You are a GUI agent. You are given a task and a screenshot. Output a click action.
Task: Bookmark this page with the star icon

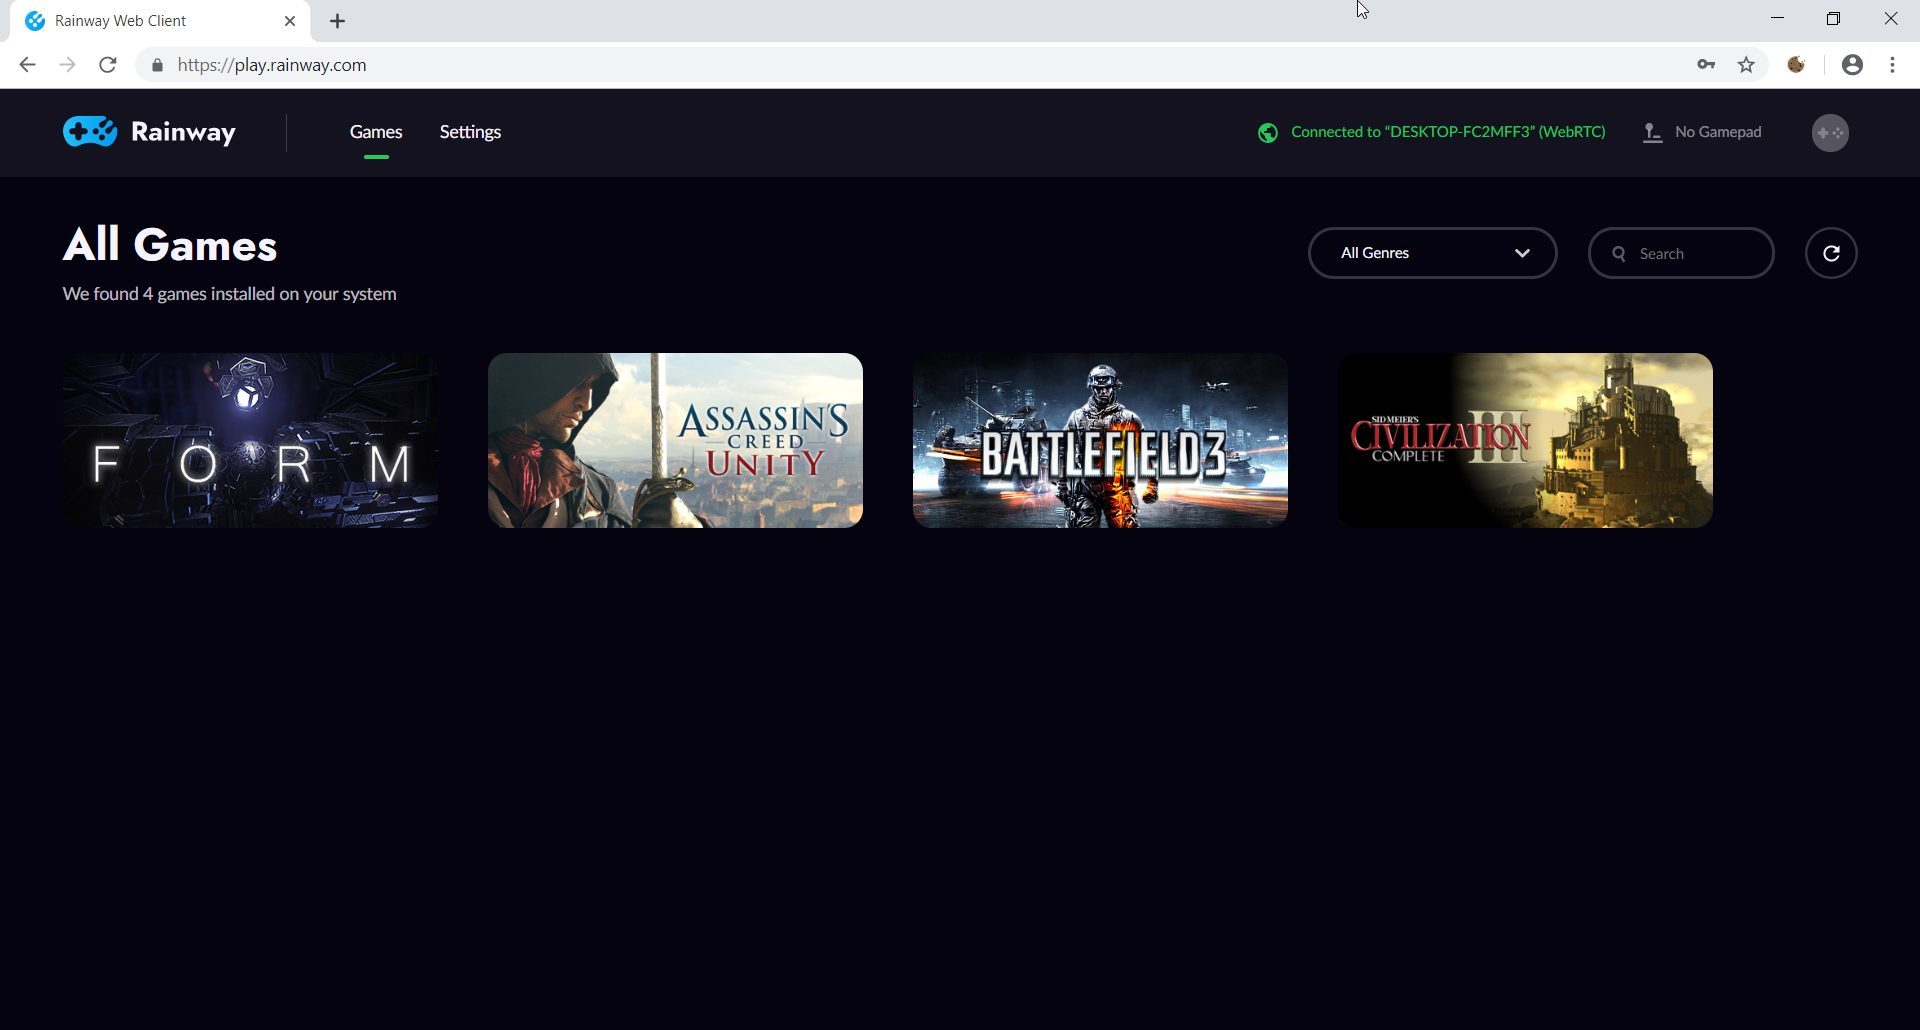click(1746, 65)
